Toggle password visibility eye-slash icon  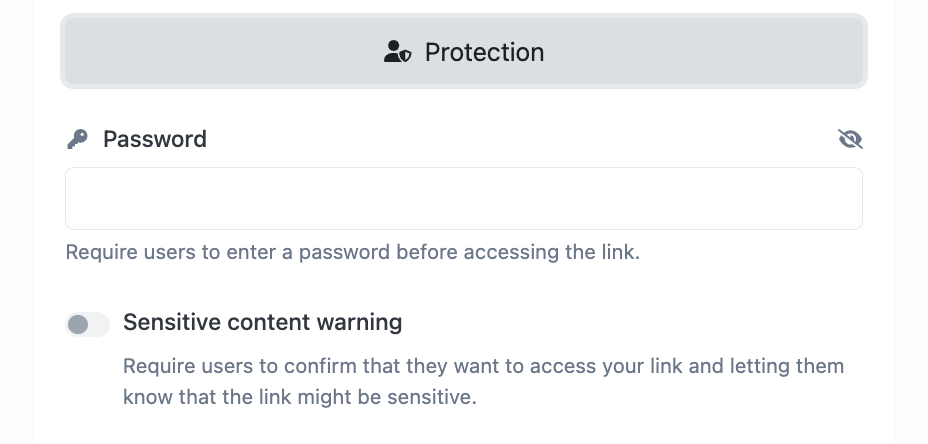[x=850, y=139]
